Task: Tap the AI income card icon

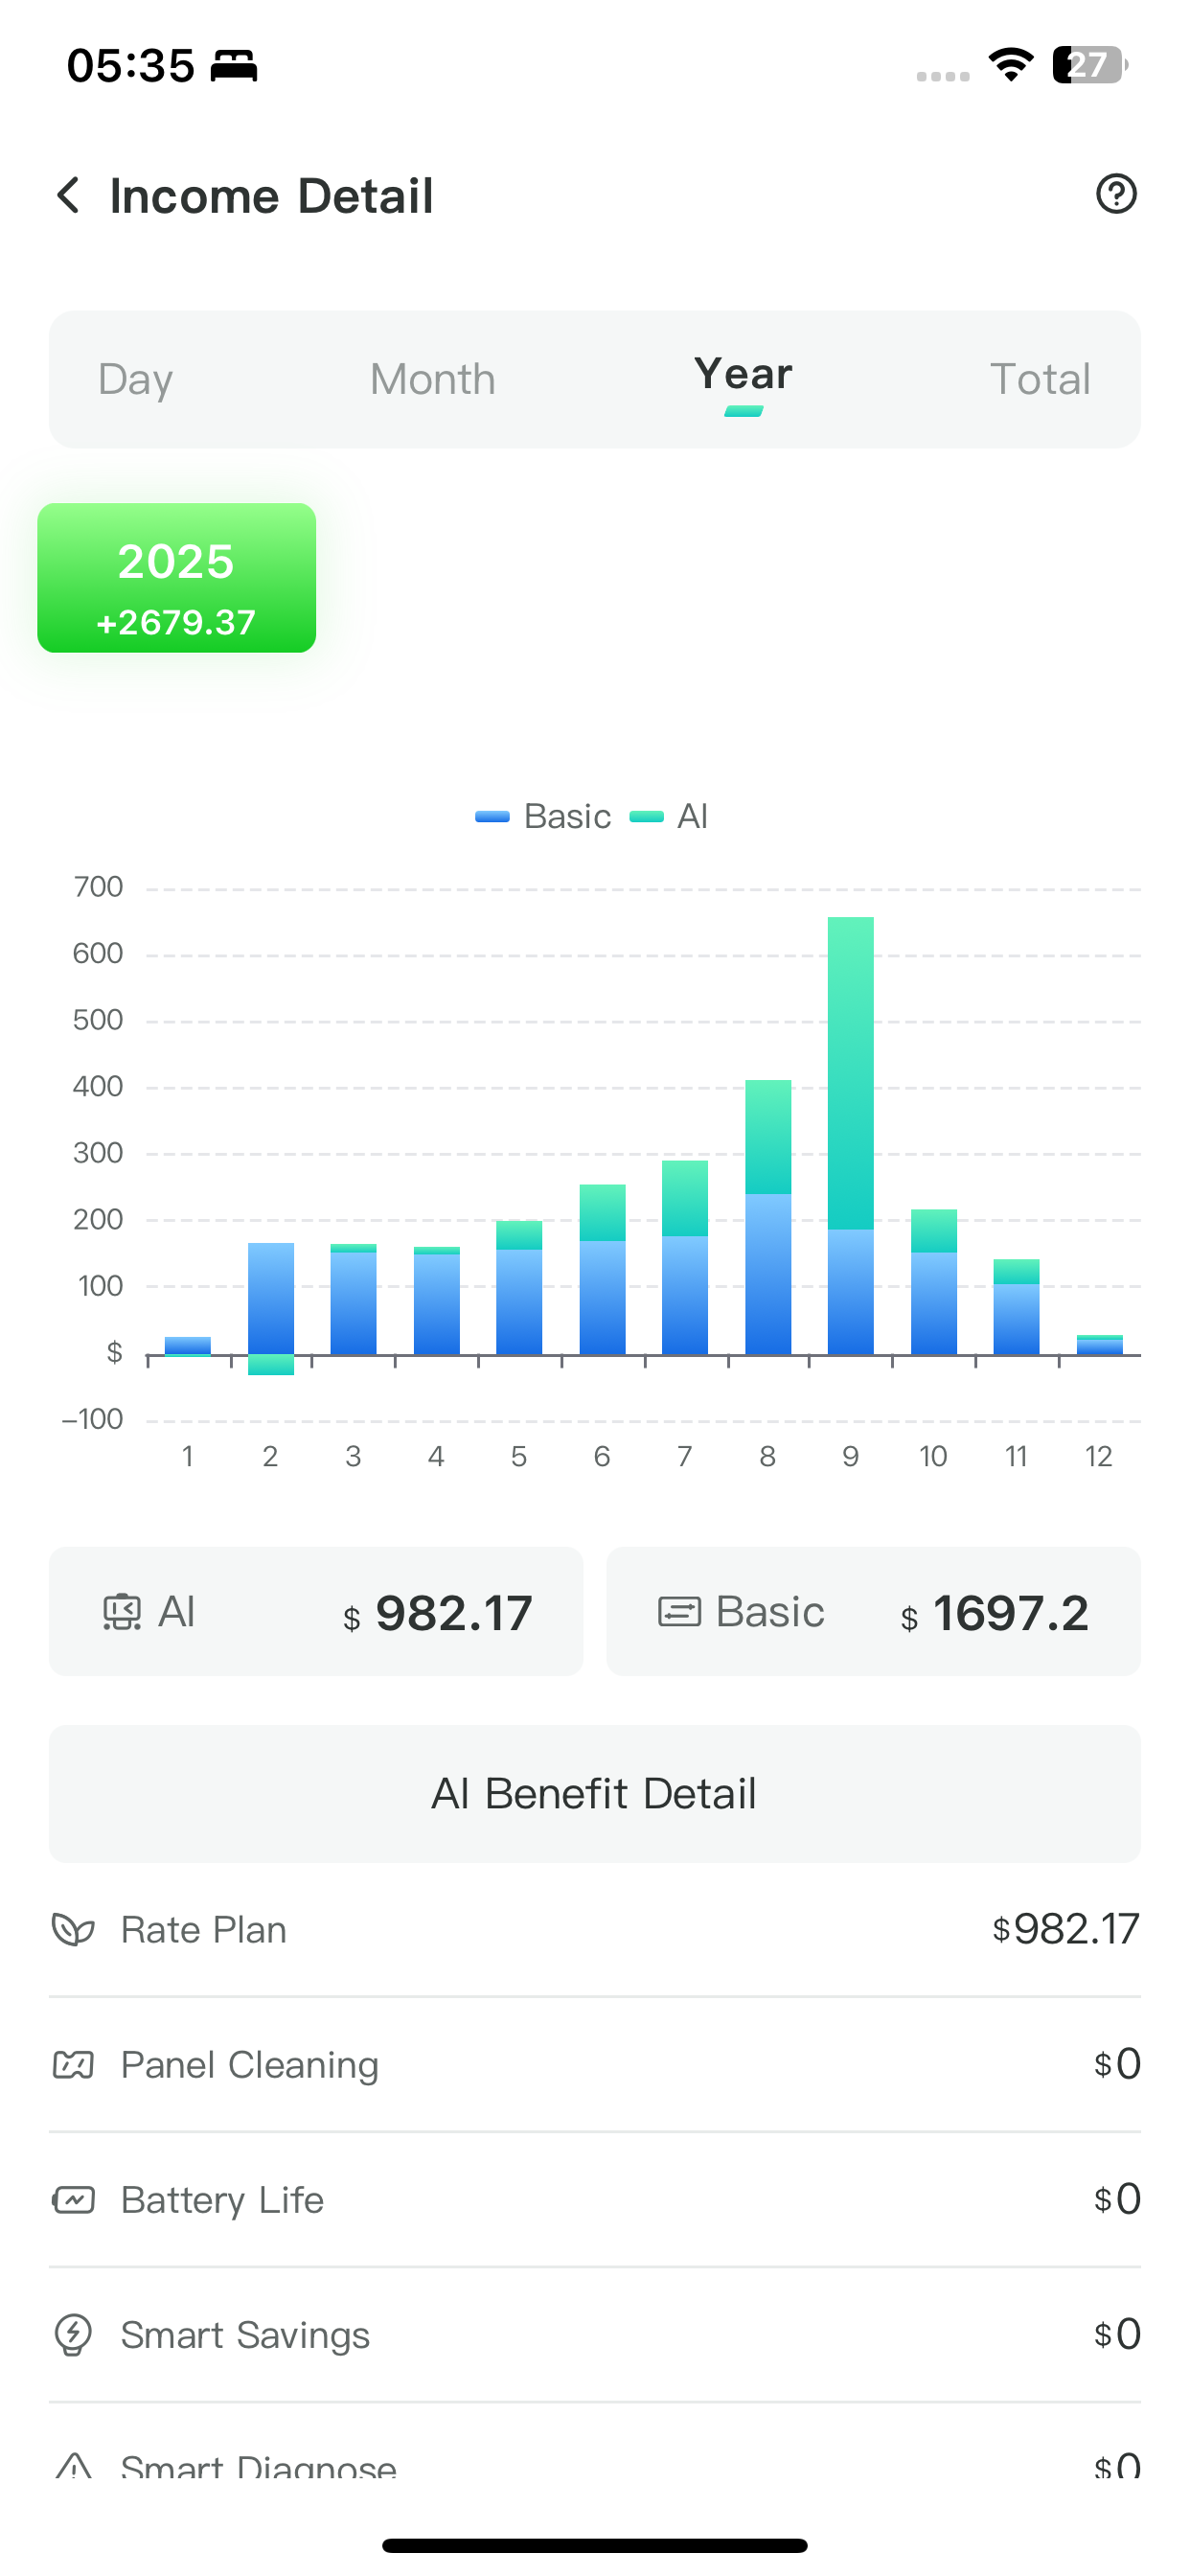Action: pyautogui.click(x=122, y=1612)
